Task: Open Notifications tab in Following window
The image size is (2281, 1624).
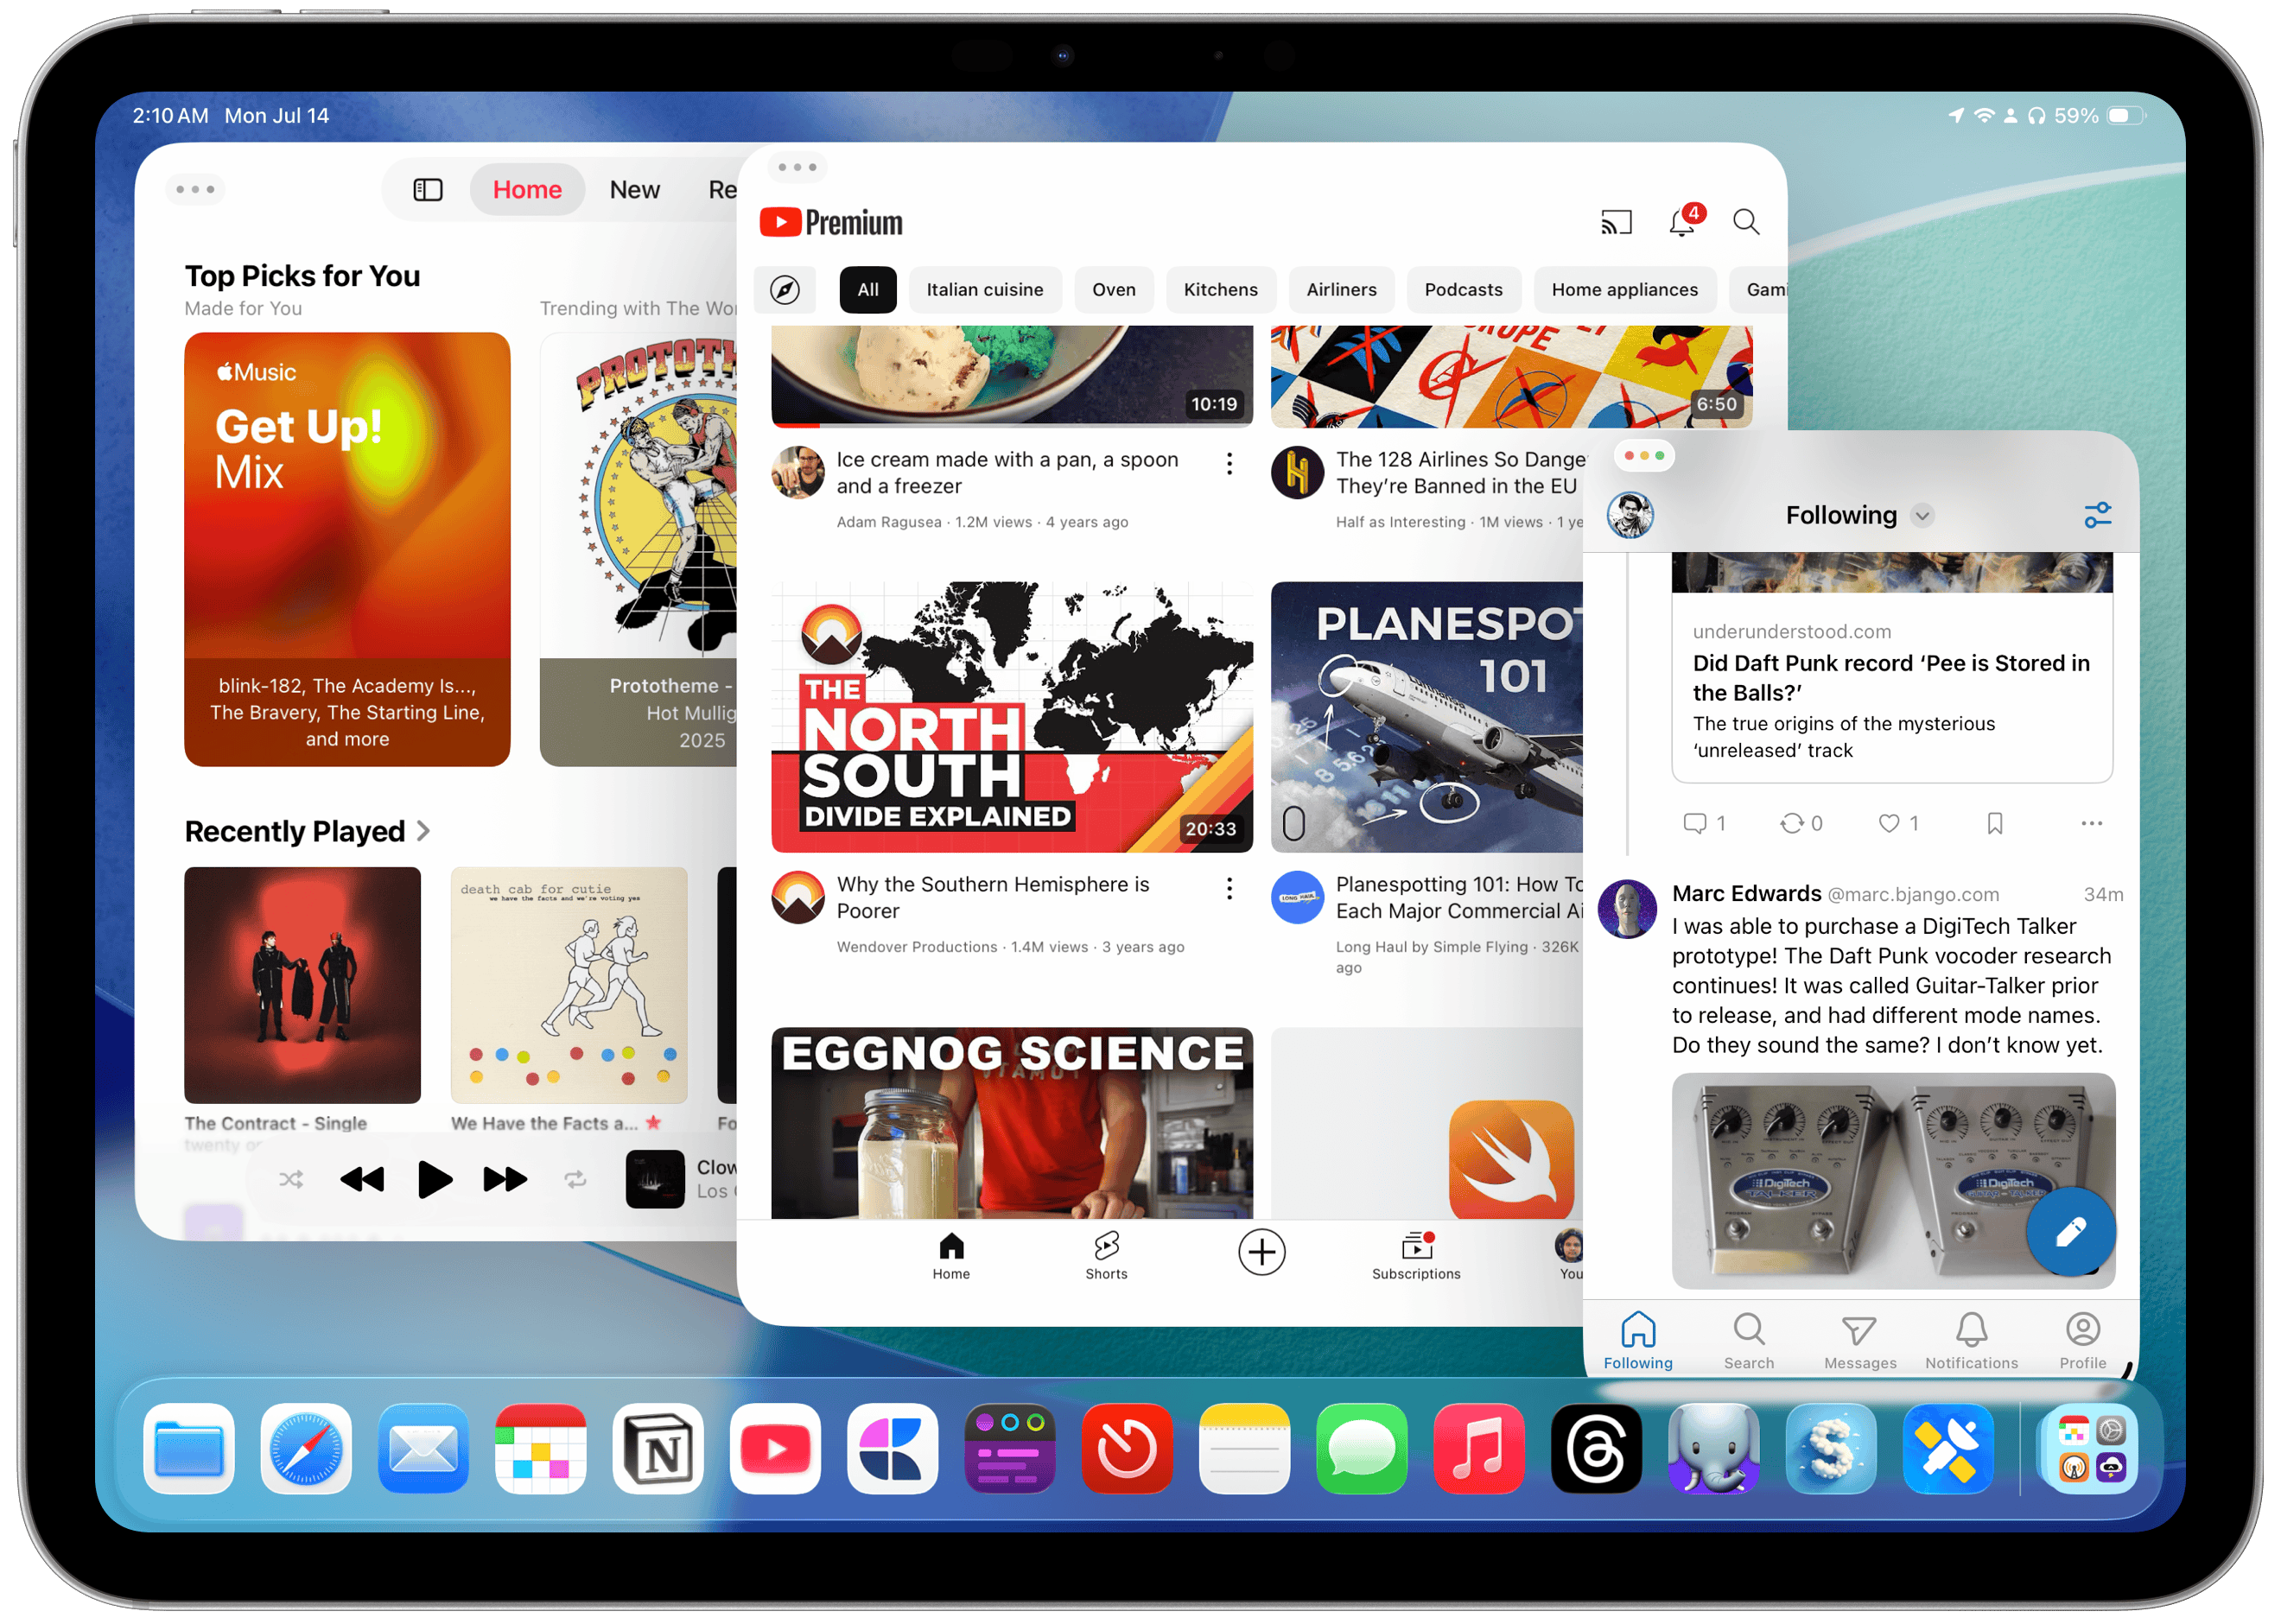Action: pos(1971,1341)
